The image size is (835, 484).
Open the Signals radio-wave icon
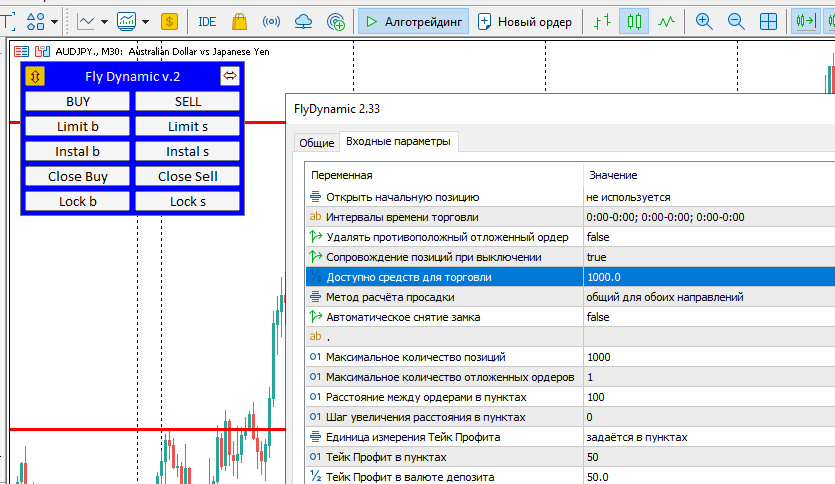coord(271,21)
